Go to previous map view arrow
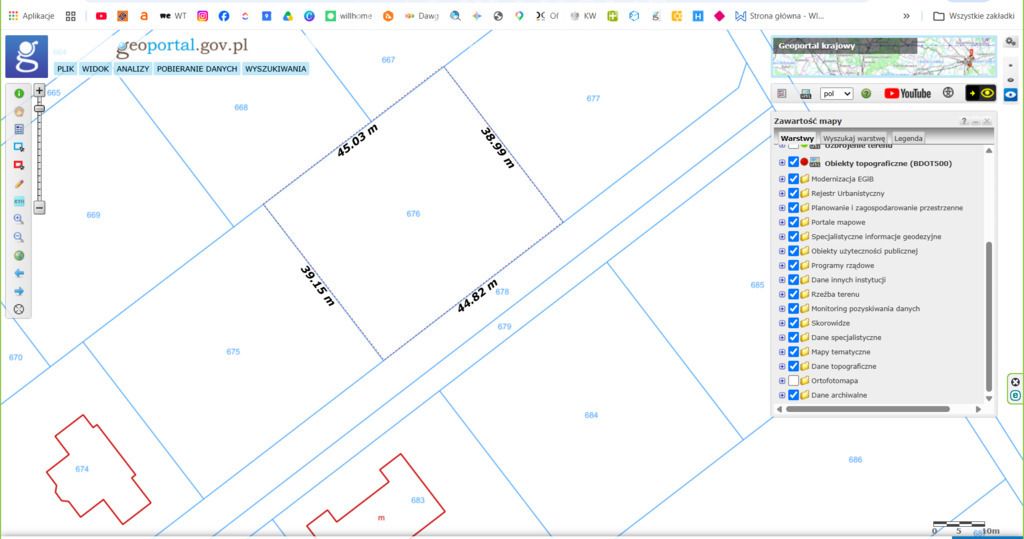The width and height of the screenshot is (1024, 539). click(x=19, y=273)
